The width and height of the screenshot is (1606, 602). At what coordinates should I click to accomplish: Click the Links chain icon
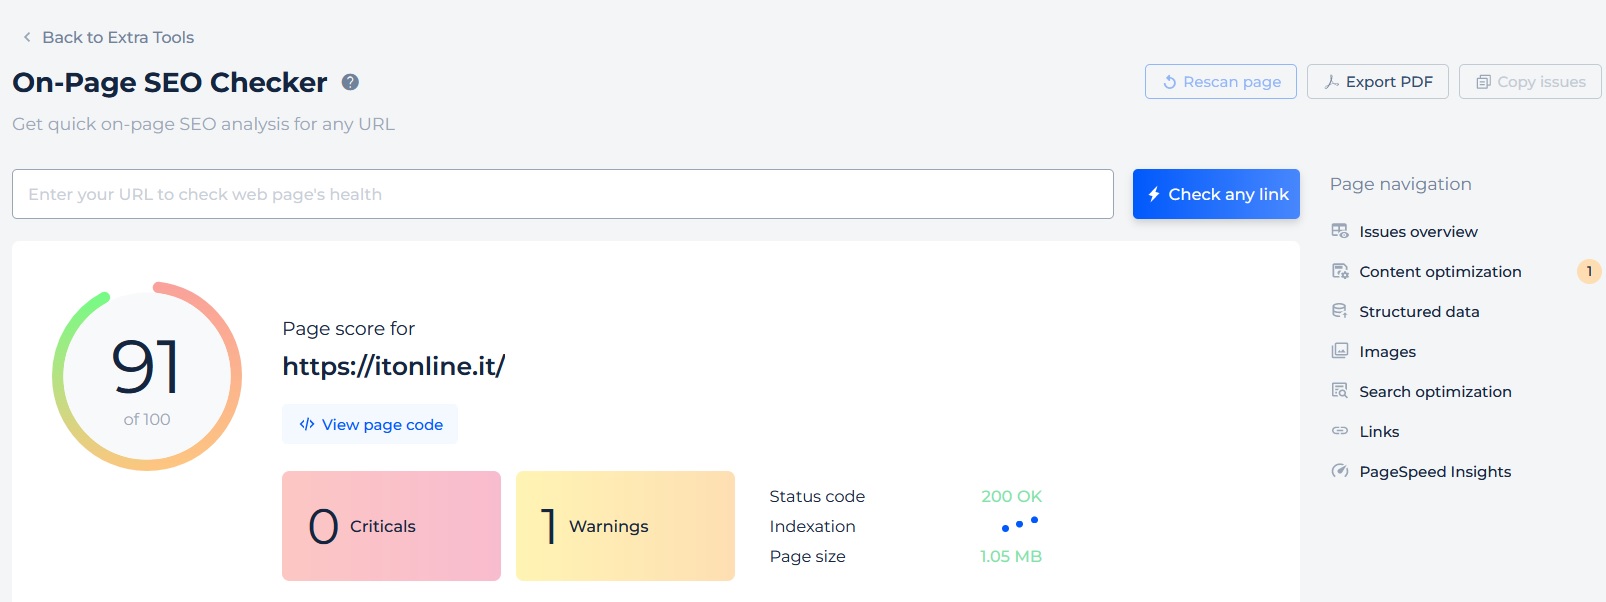tap(1340, 431)
